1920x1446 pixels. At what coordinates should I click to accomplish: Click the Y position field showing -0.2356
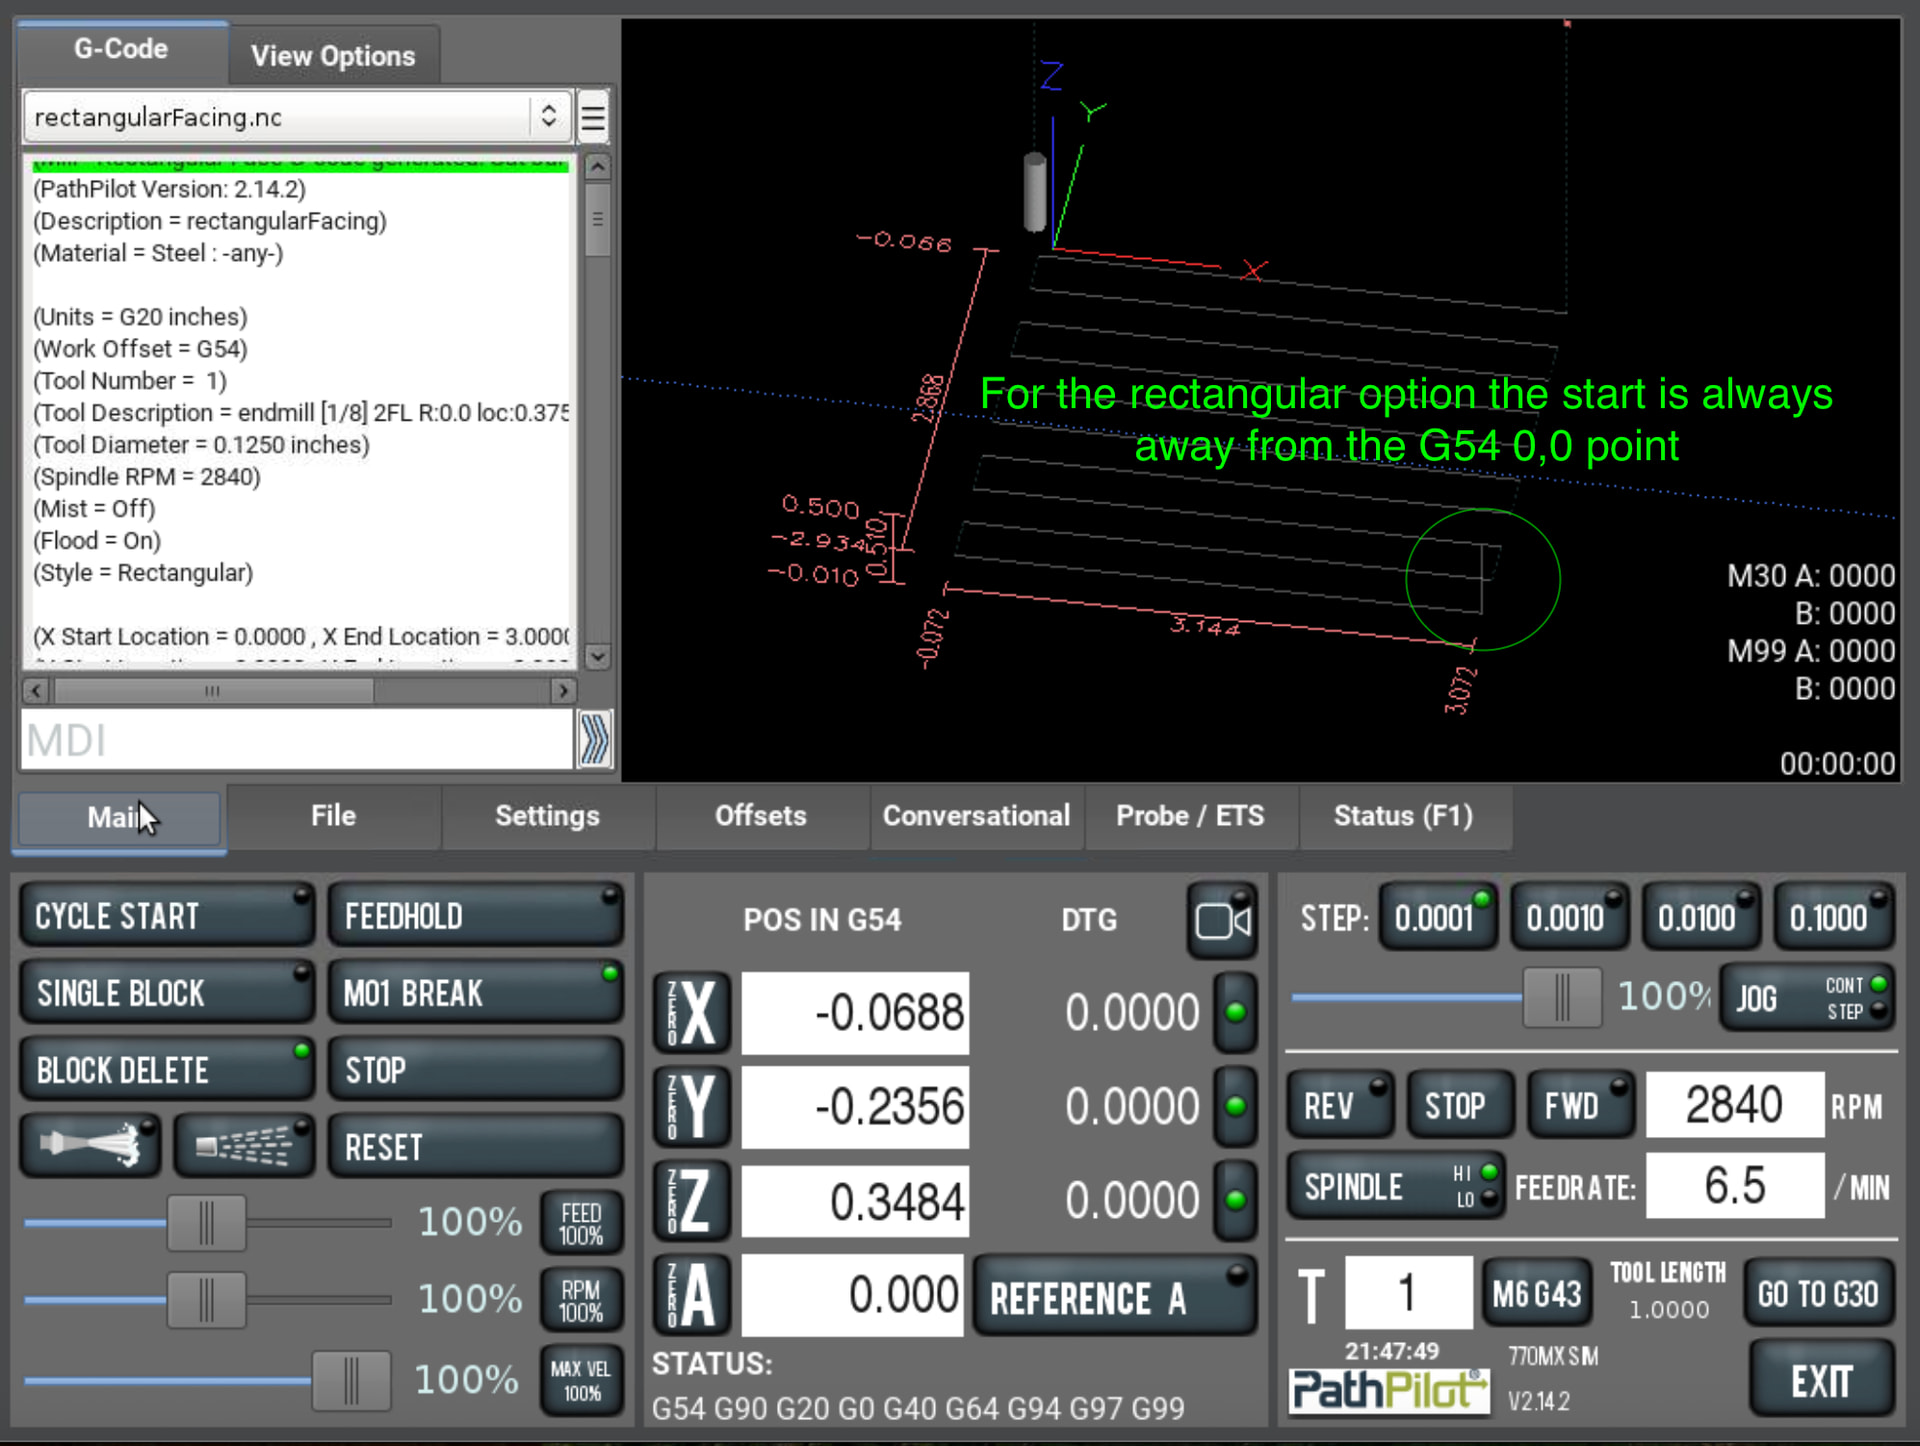855,1106
